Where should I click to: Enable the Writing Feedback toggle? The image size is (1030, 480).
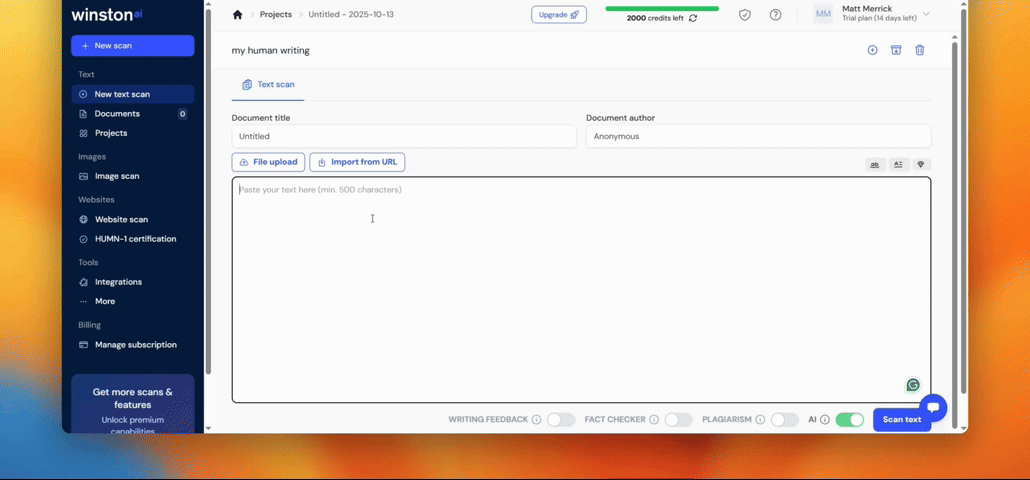[x=561, y=420]
